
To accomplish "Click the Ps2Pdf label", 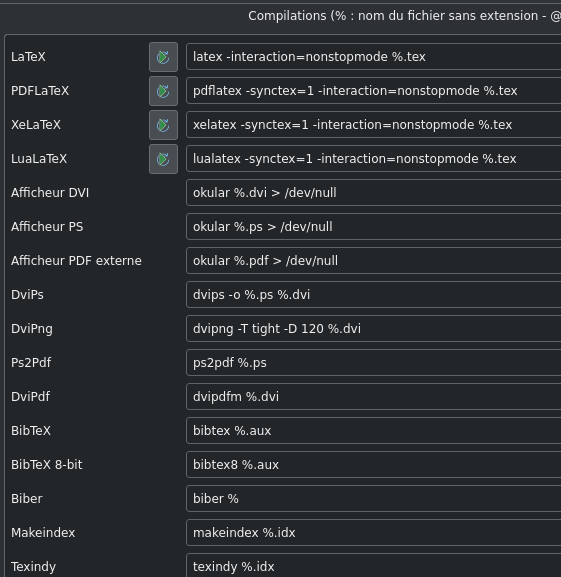I will (31, 363).
